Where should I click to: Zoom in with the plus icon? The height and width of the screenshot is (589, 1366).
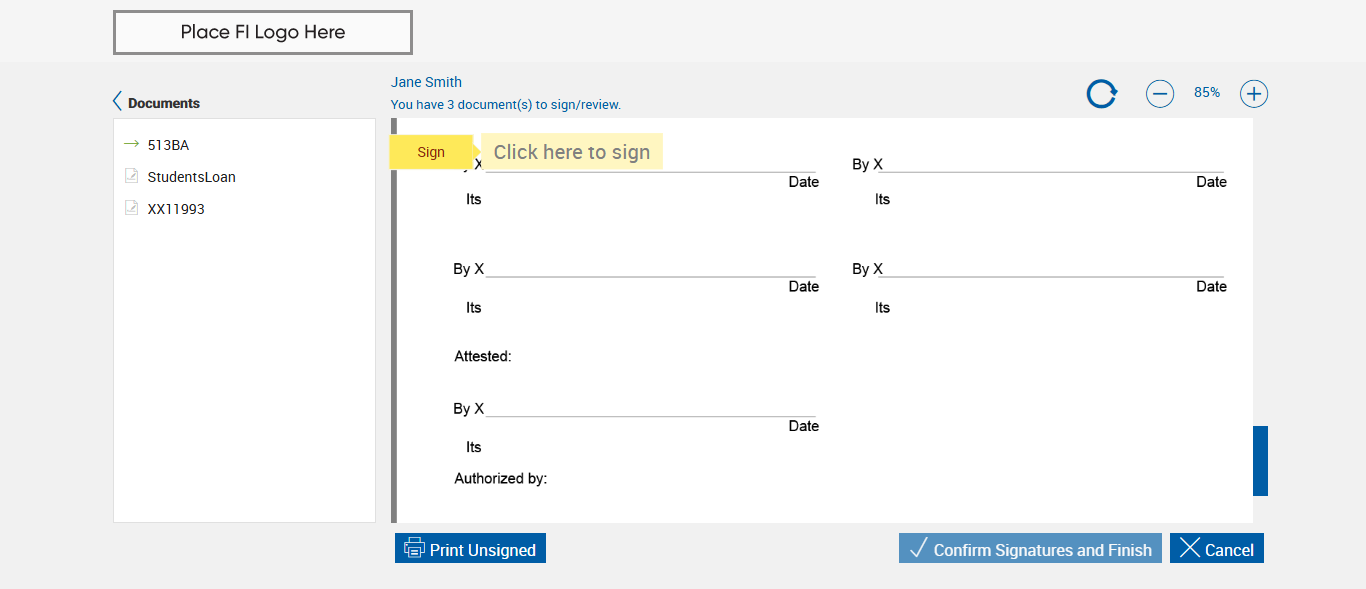click(x=1253, y=94)
